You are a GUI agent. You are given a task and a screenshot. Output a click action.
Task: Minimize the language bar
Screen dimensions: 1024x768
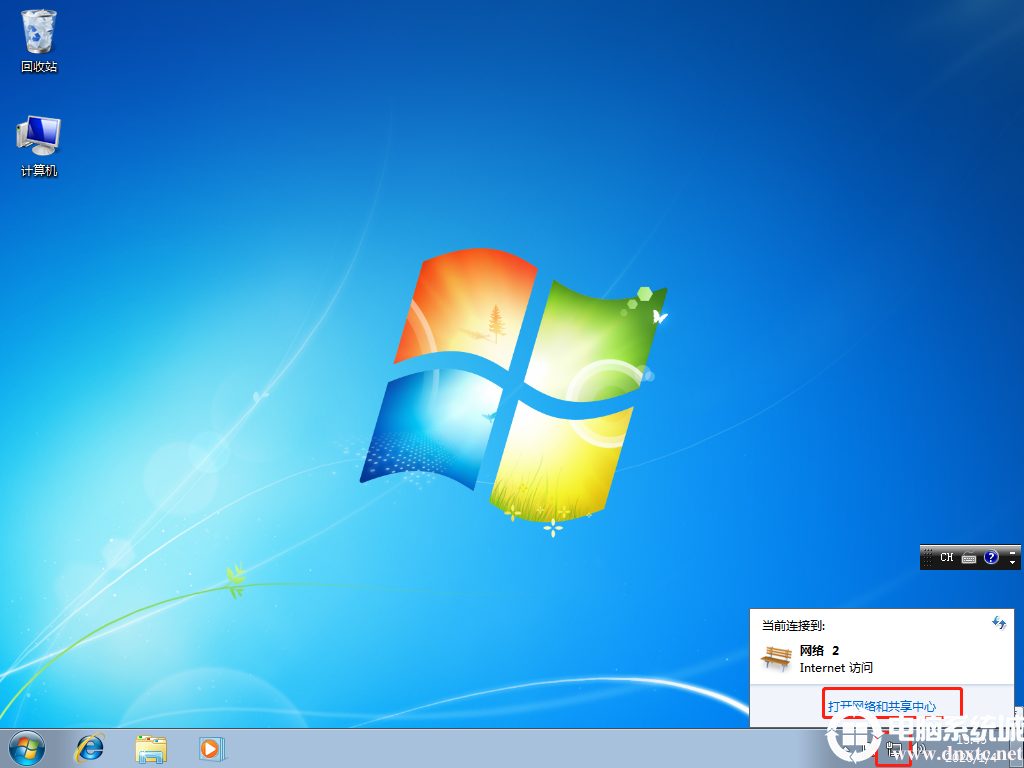1012,552
